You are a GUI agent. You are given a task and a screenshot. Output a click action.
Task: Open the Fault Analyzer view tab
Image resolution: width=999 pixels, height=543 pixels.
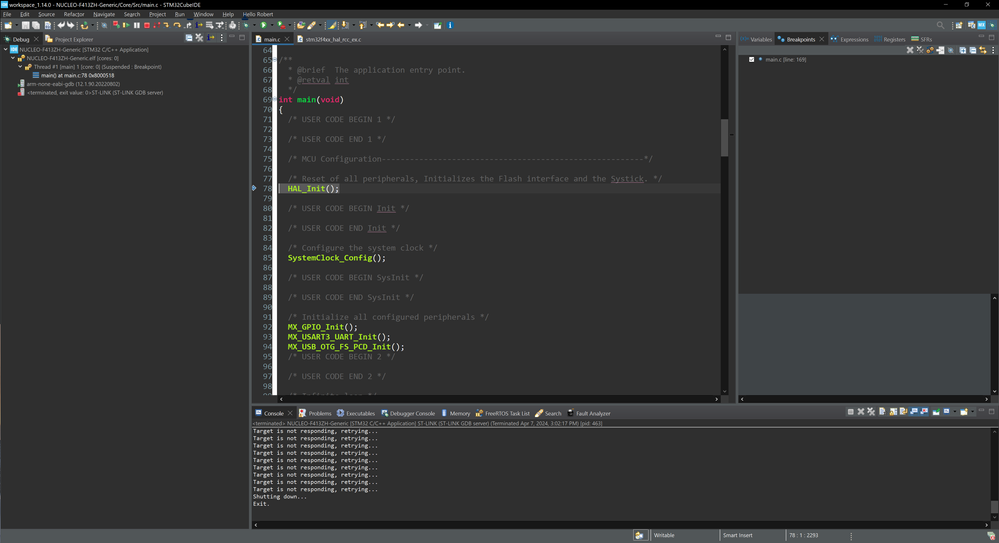pyautogui.click(x=592, y=413)
